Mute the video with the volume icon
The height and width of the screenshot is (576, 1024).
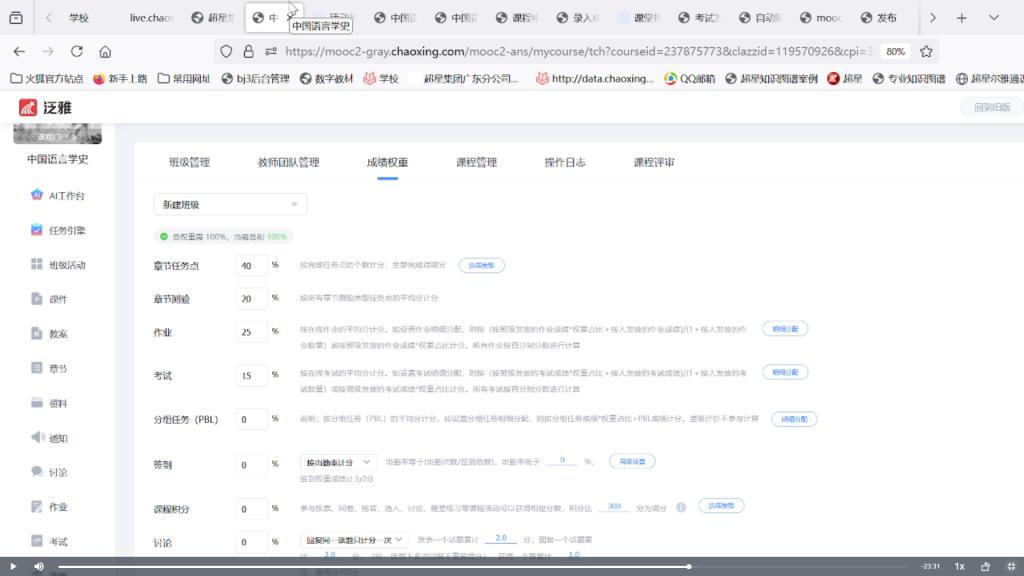click(39, 566)
